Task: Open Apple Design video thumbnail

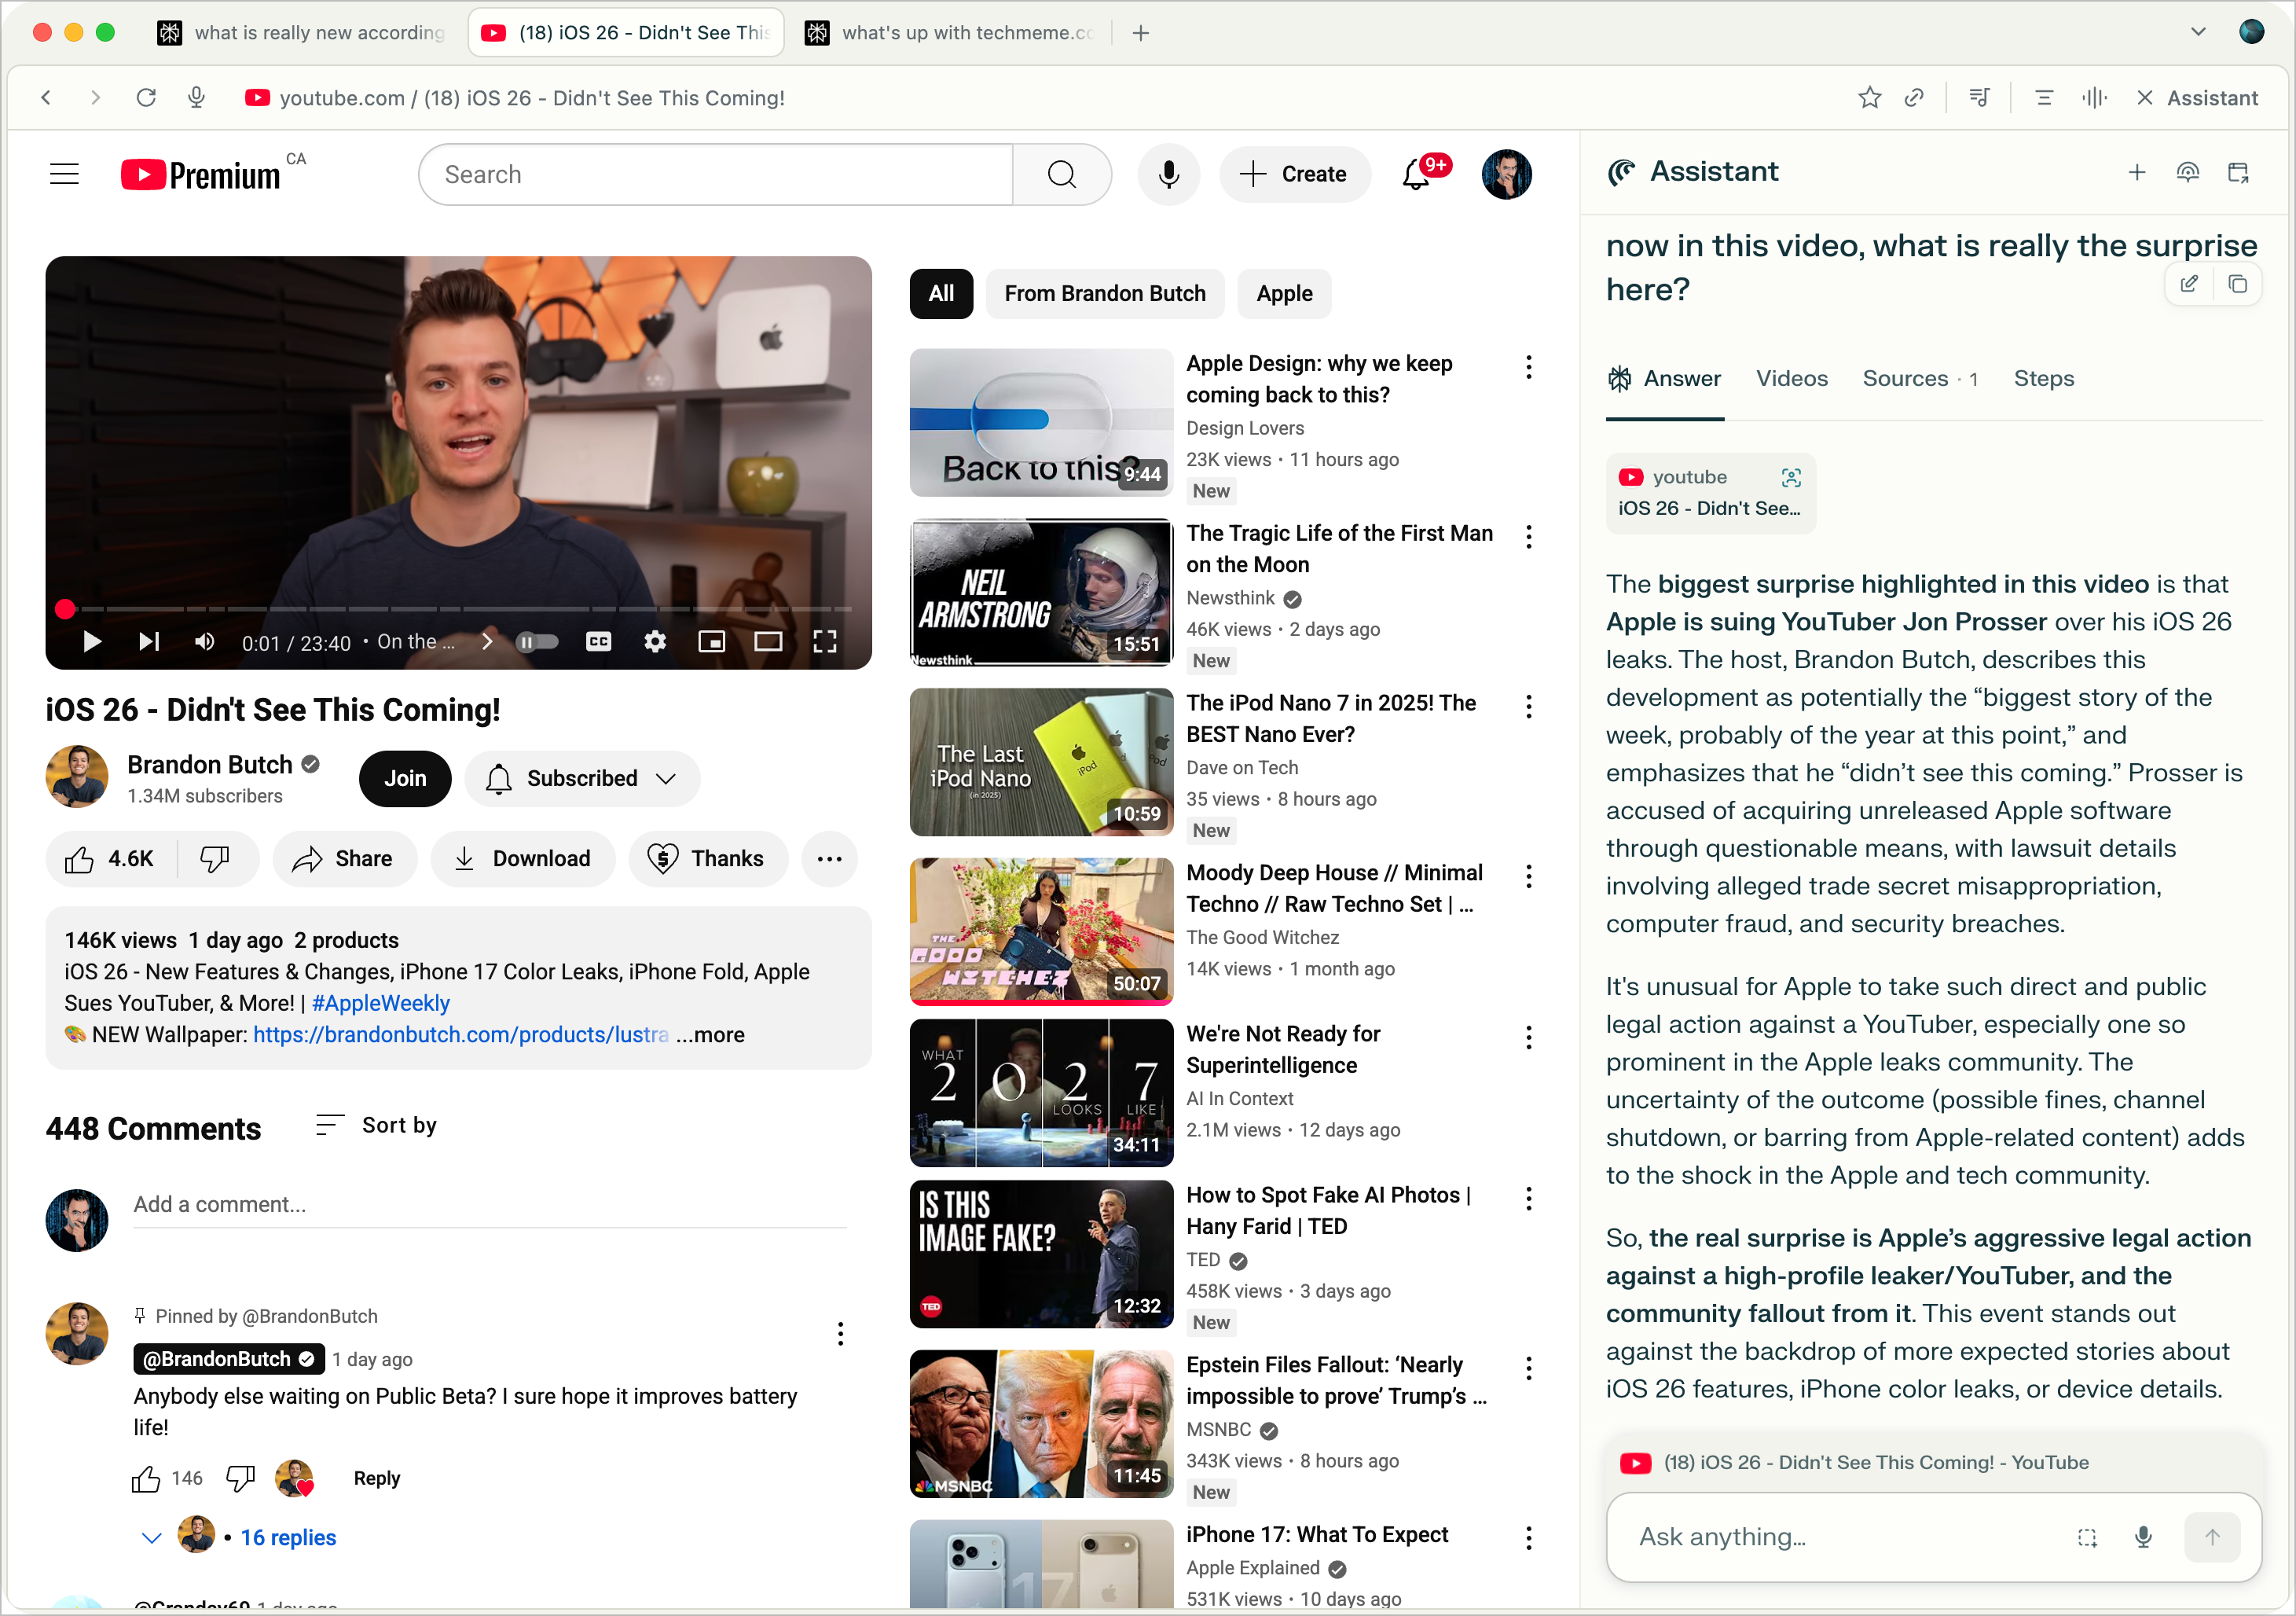Action: point(1041,422)
